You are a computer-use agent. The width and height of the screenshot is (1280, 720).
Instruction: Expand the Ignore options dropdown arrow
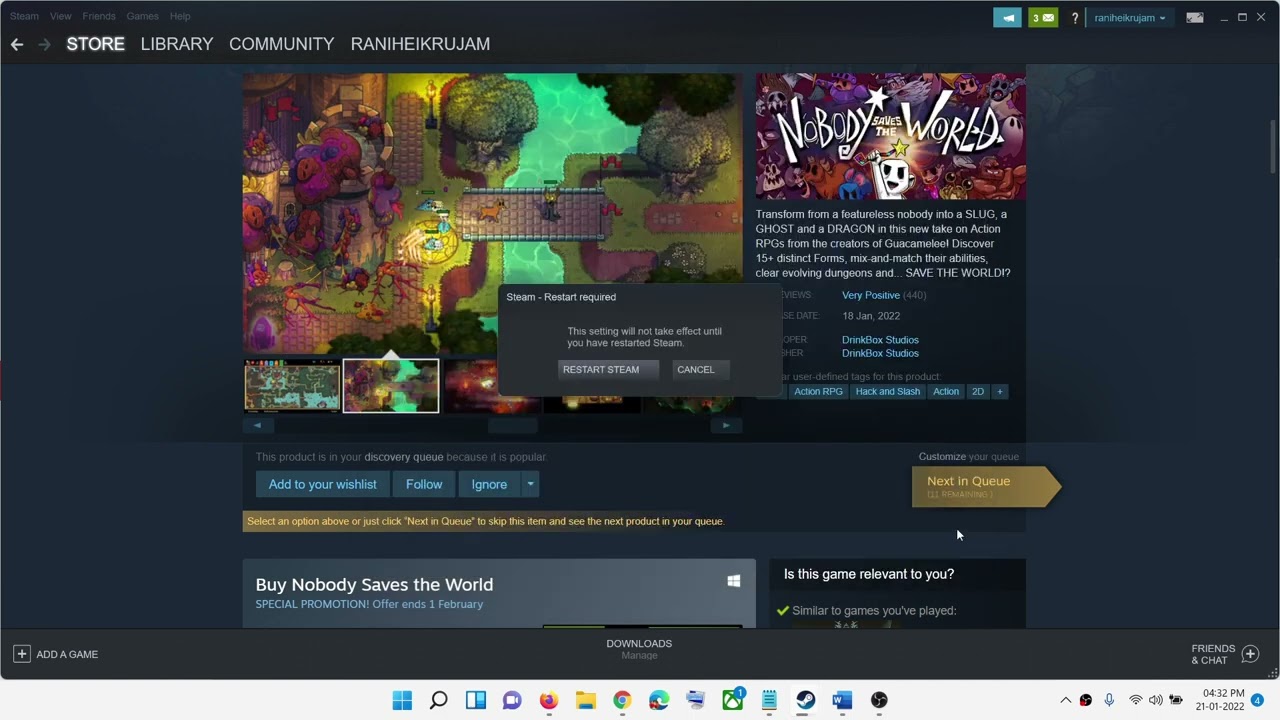coord(530,484)
